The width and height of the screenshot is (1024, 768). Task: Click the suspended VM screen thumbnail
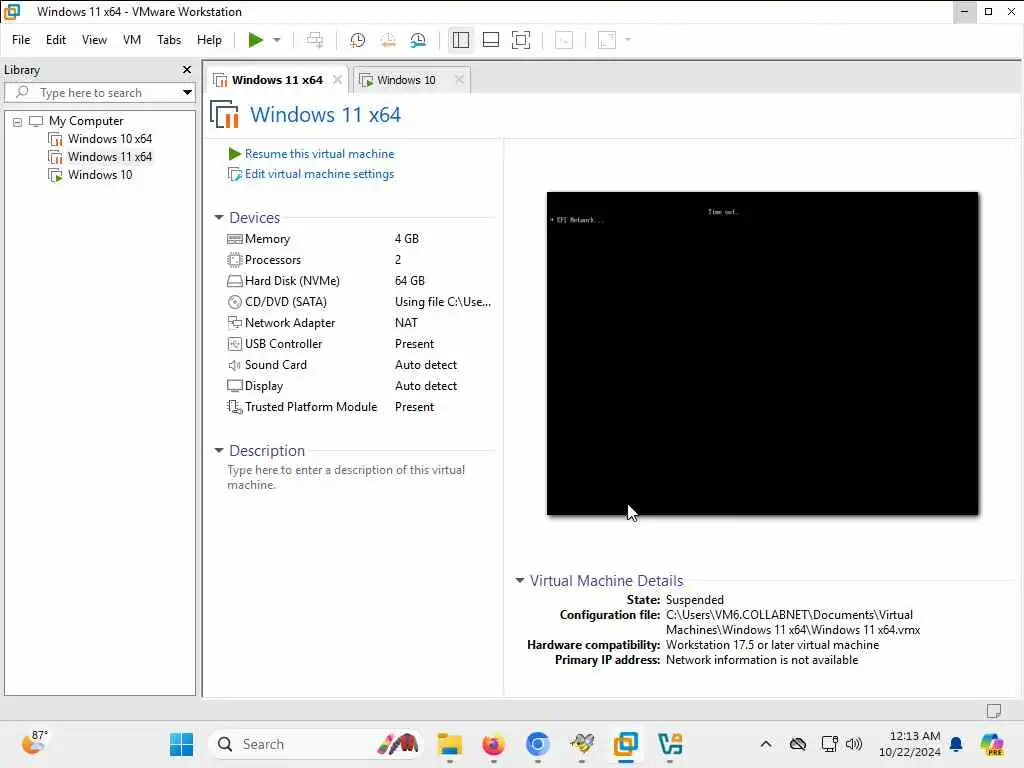click(762, 353)
